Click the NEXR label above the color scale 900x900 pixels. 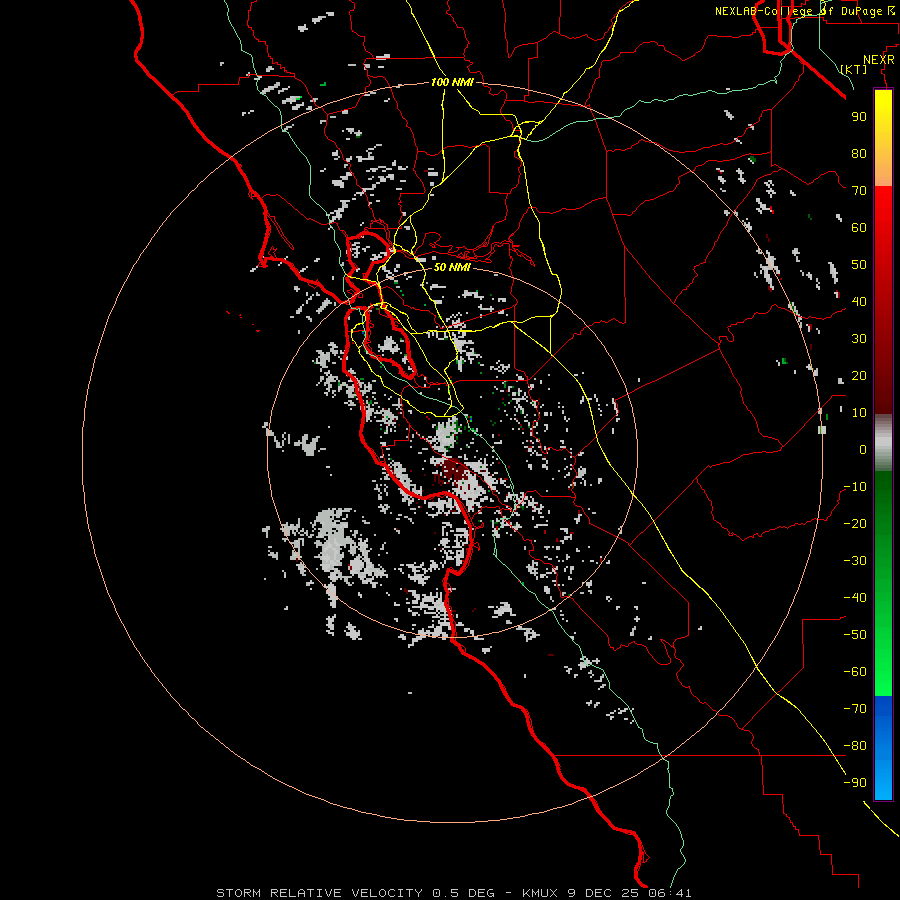click(879, 60)
